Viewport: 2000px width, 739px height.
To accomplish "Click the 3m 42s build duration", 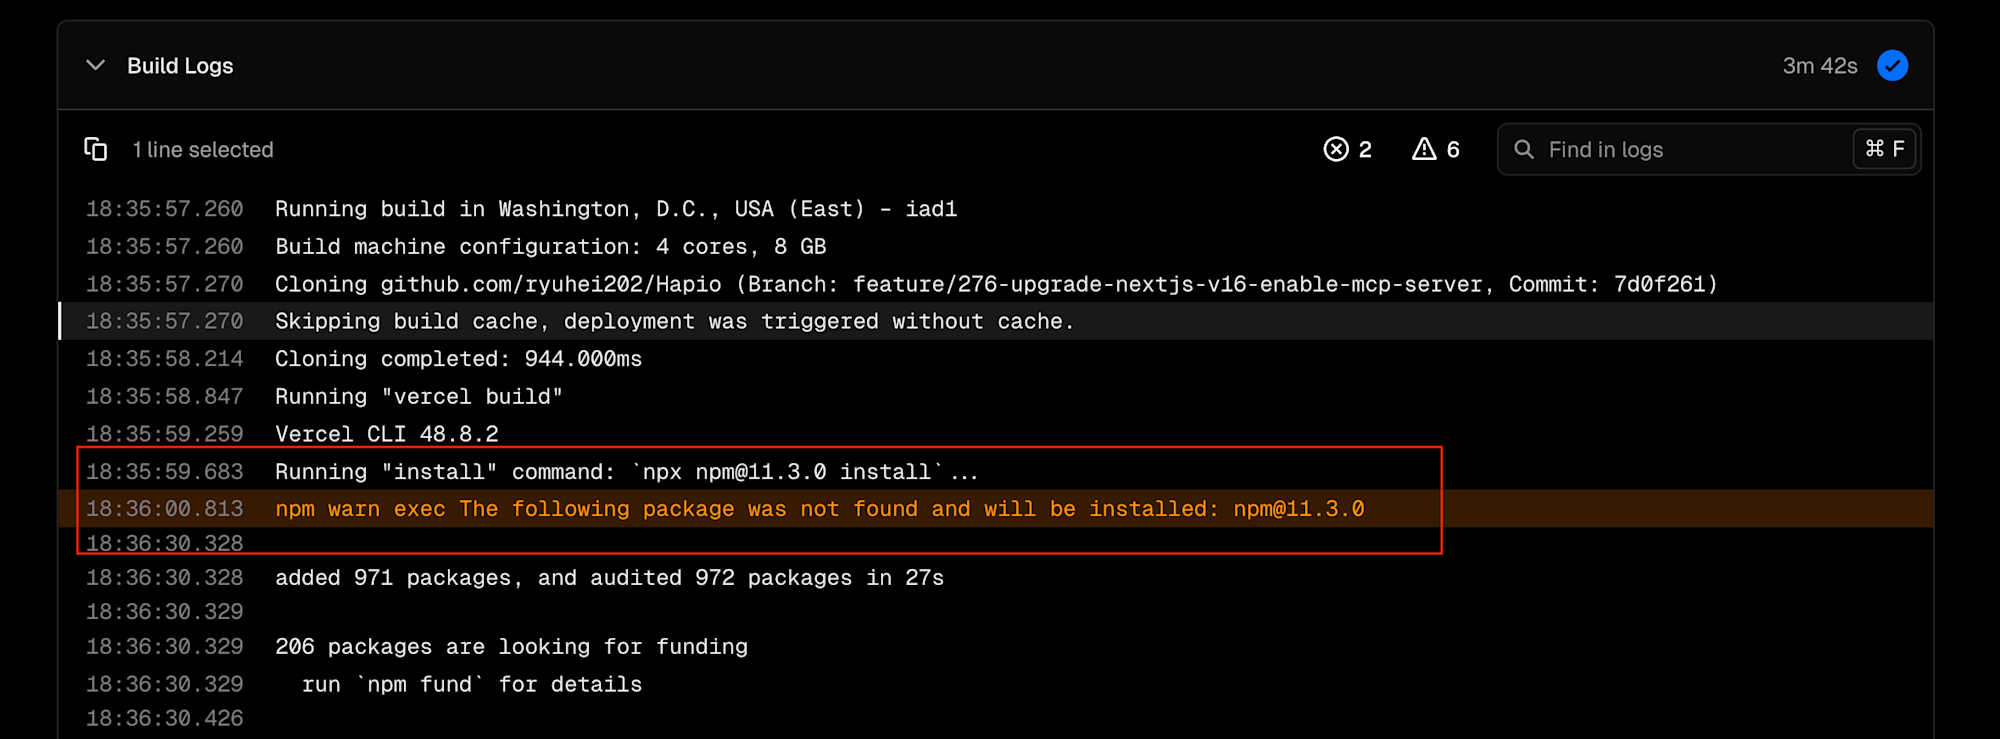I will (x=1819, y=66).
